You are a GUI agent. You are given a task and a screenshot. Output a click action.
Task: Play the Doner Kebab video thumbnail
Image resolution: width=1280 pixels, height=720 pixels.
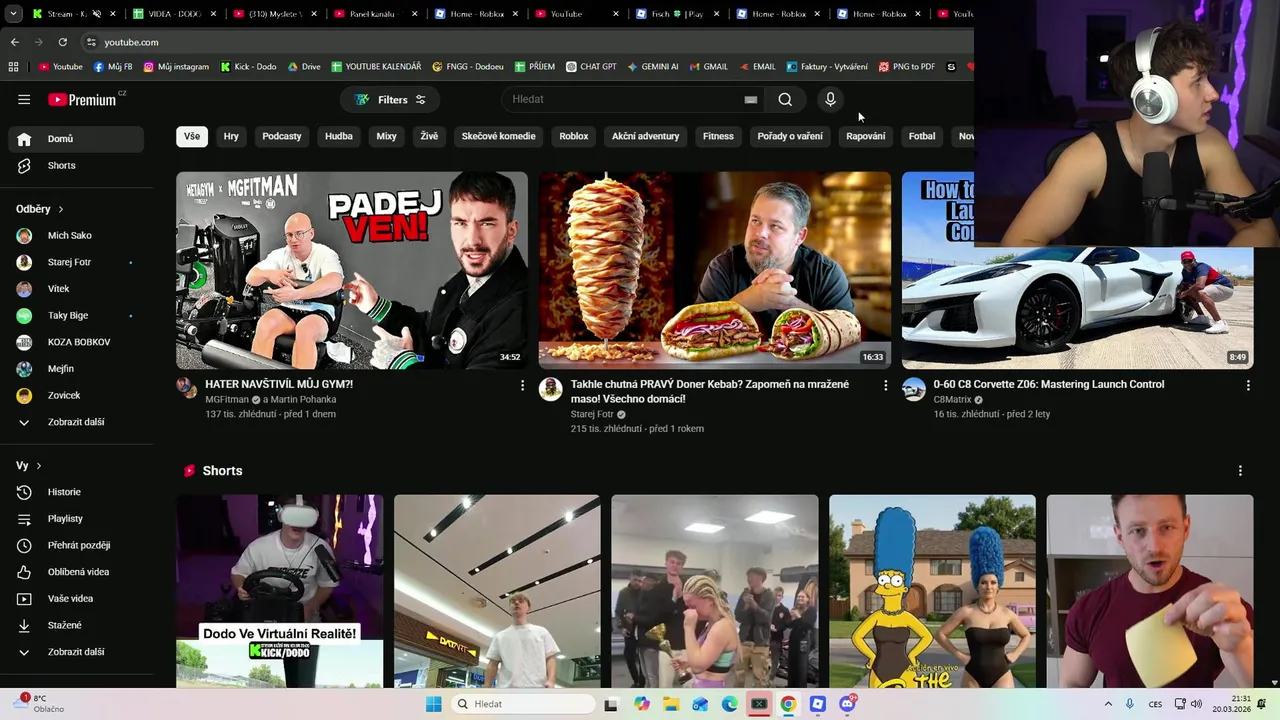coord(715,270)
